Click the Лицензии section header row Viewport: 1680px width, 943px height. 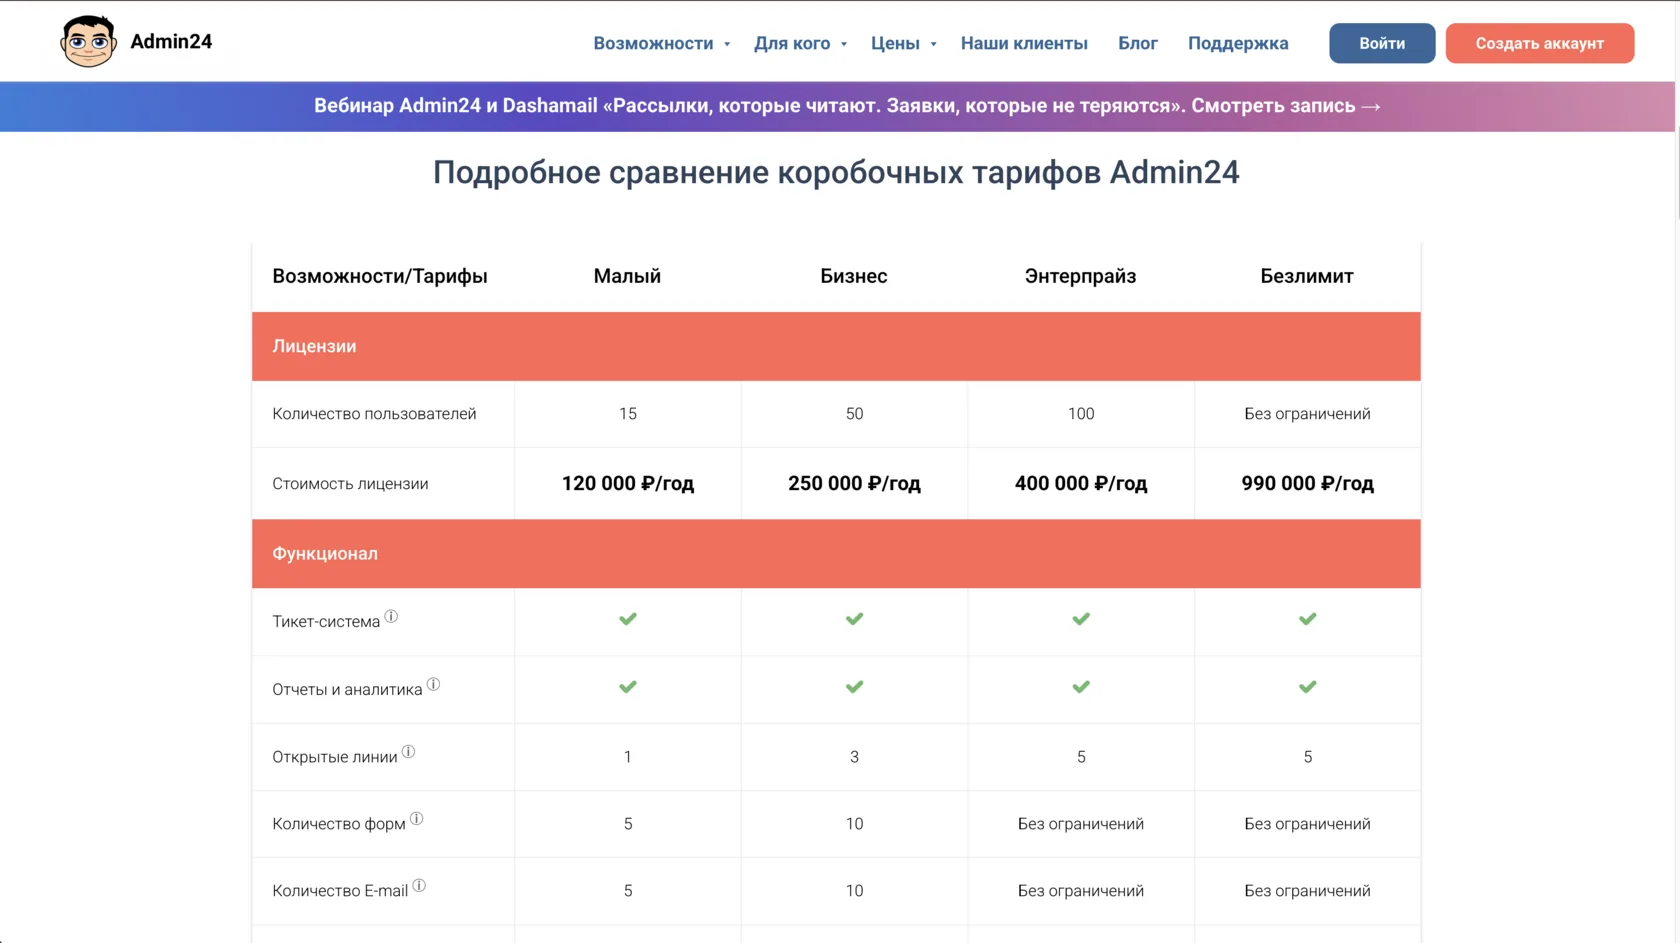836,346
